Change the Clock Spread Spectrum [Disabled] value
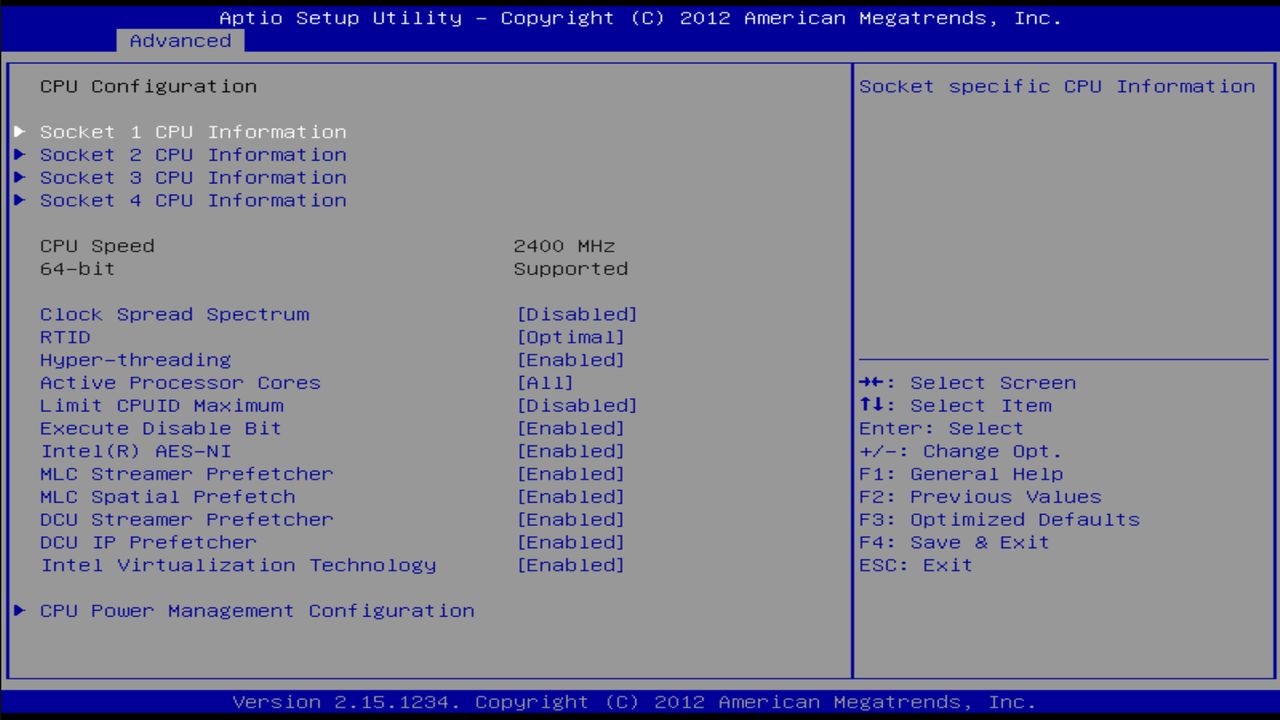Viewport: 1280px width, 720px height. tap(577, 314)
